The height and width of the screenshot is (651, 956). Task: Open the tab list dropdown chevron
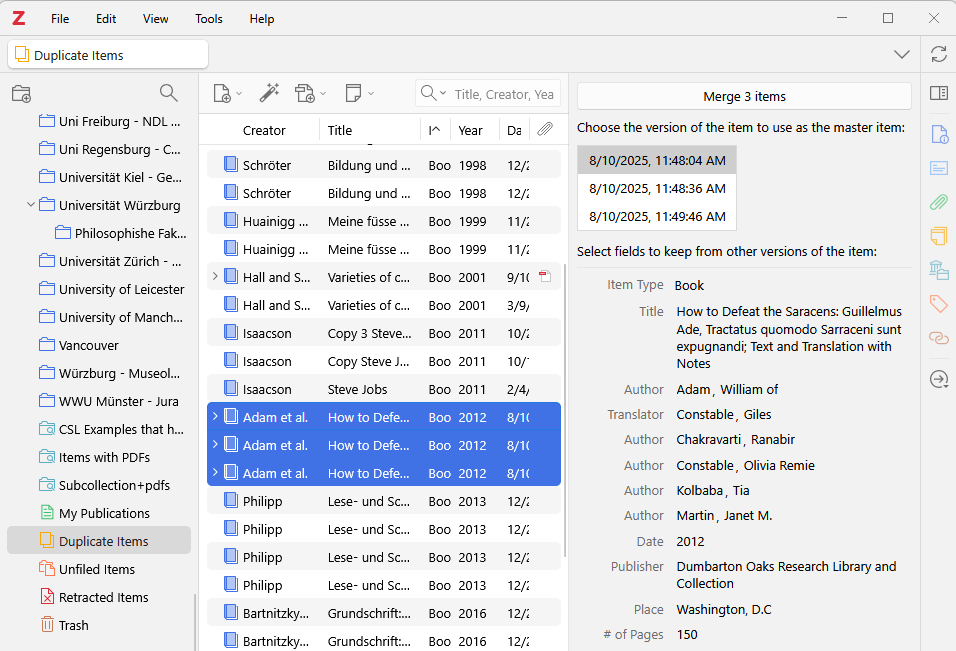click(901, 55)
